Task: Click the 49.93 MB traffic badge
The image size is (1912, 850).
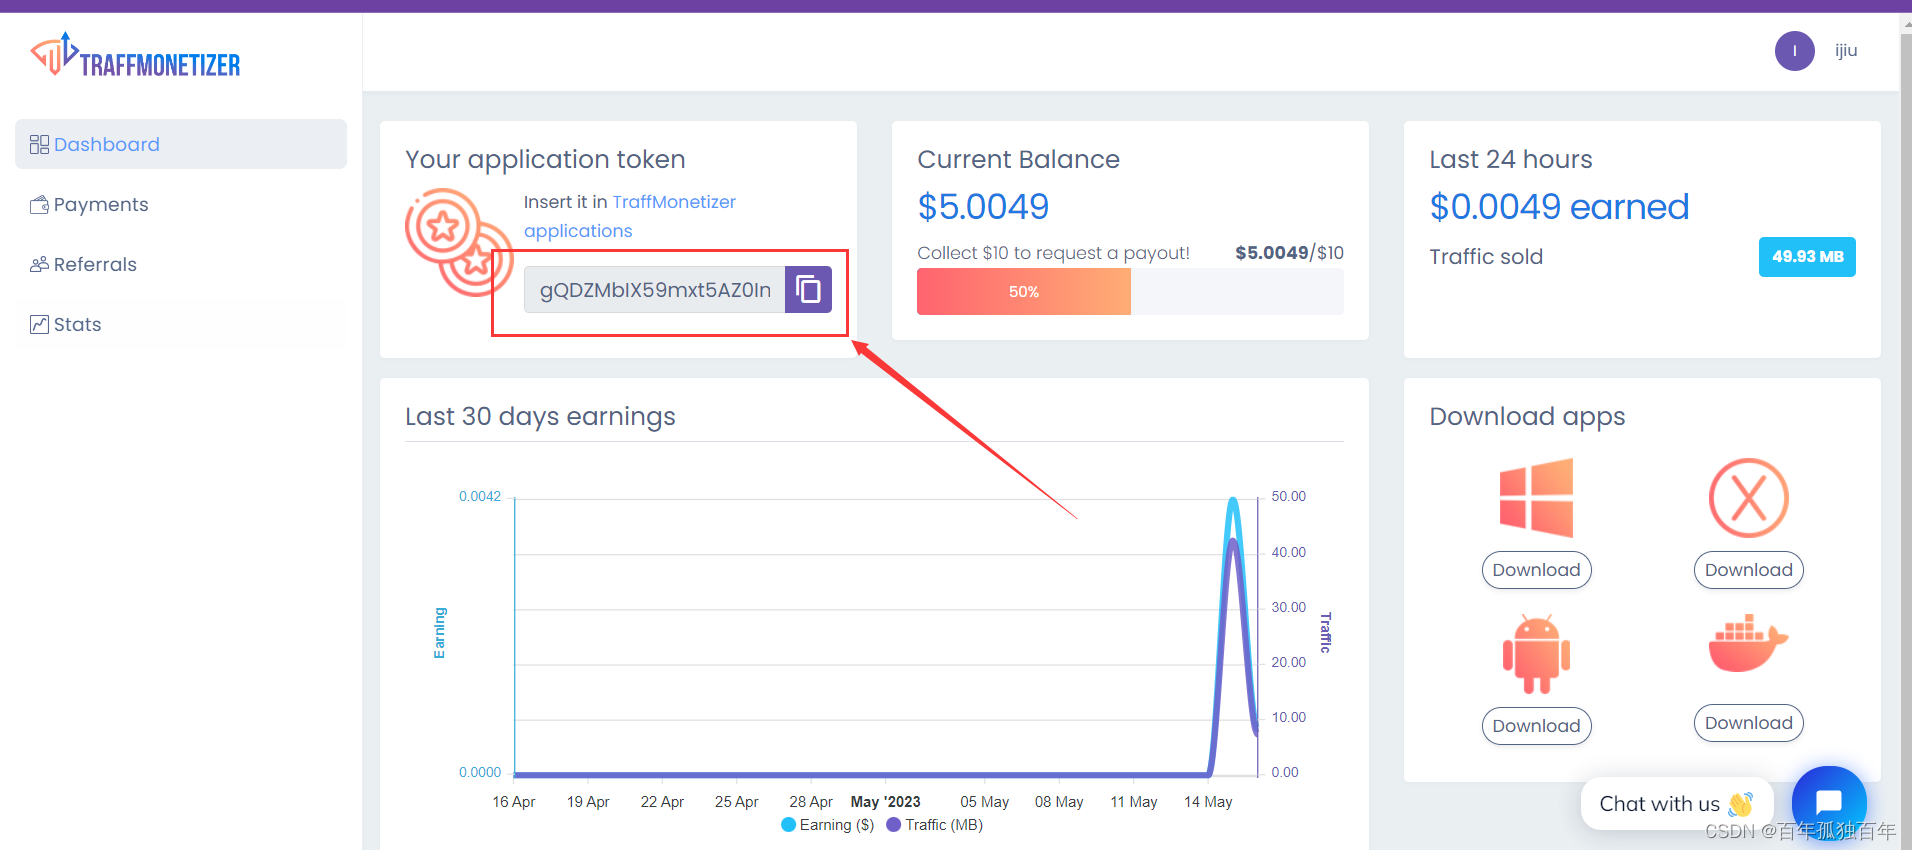Action: click(1807, 257)
